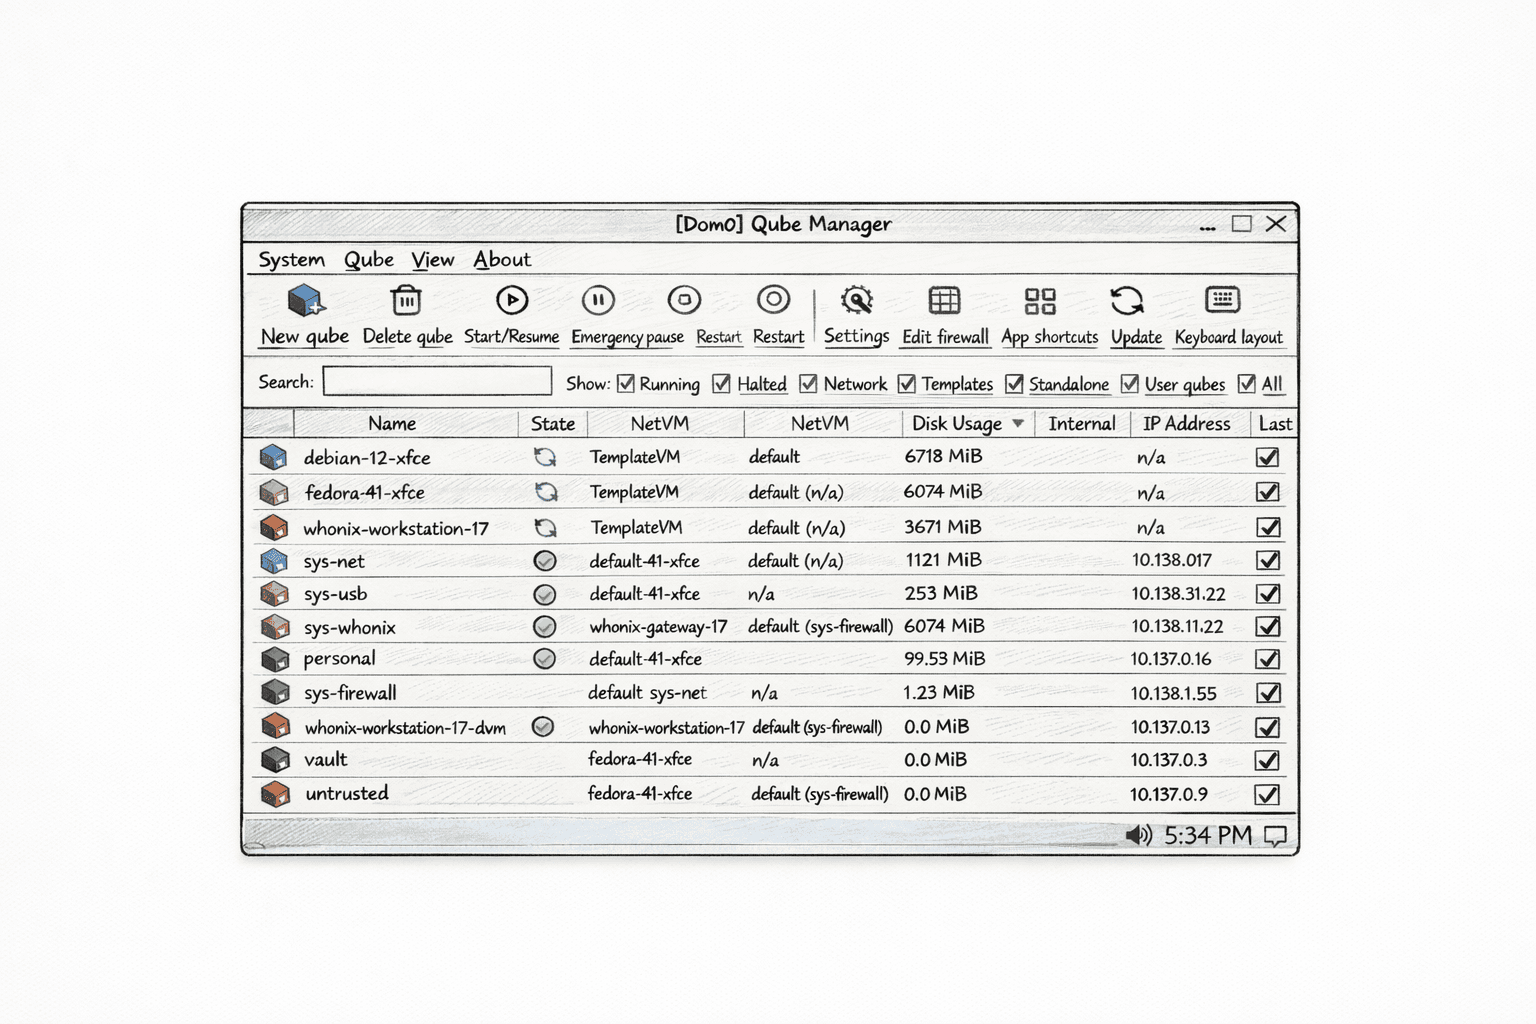Click the whonix-workstation-17 template qube icon
Viewport: 1536px width, 1024px height.
pyautogui.click(x=273, y=527)
